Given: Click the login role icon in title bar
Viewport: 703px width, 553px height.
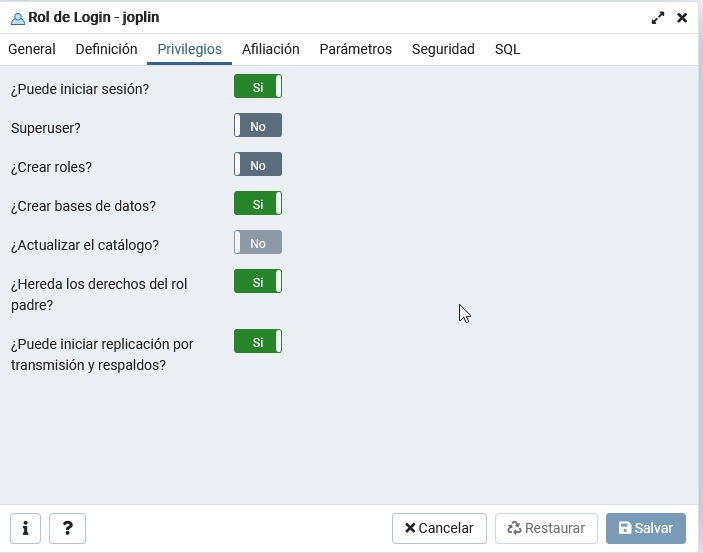Looking at the screenshot, I should [17, 18].
